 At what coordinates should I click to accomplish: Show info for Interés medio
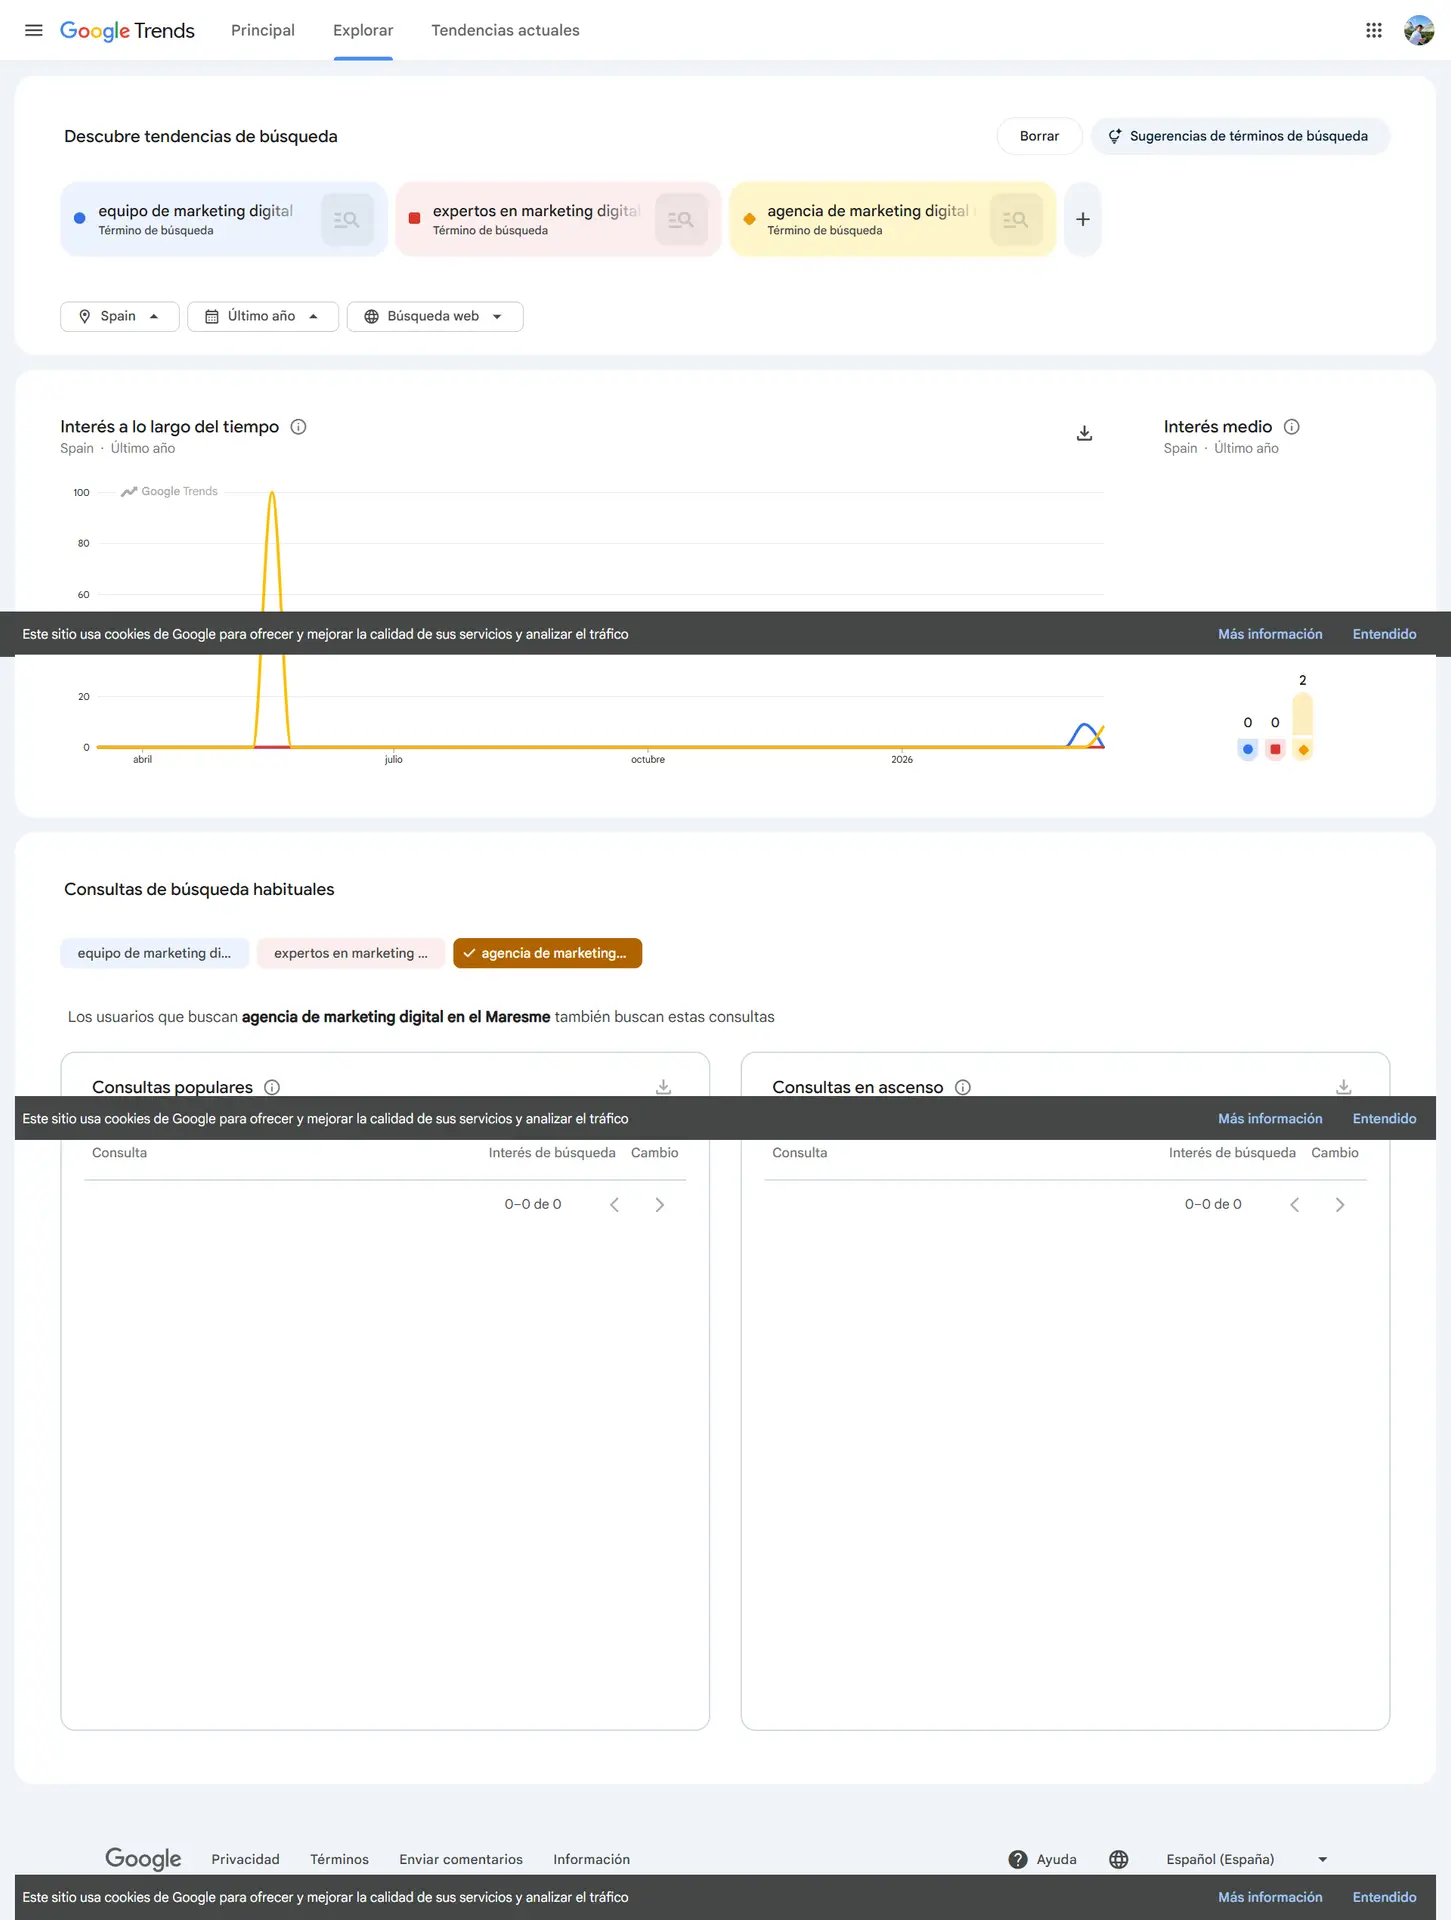1291,427
